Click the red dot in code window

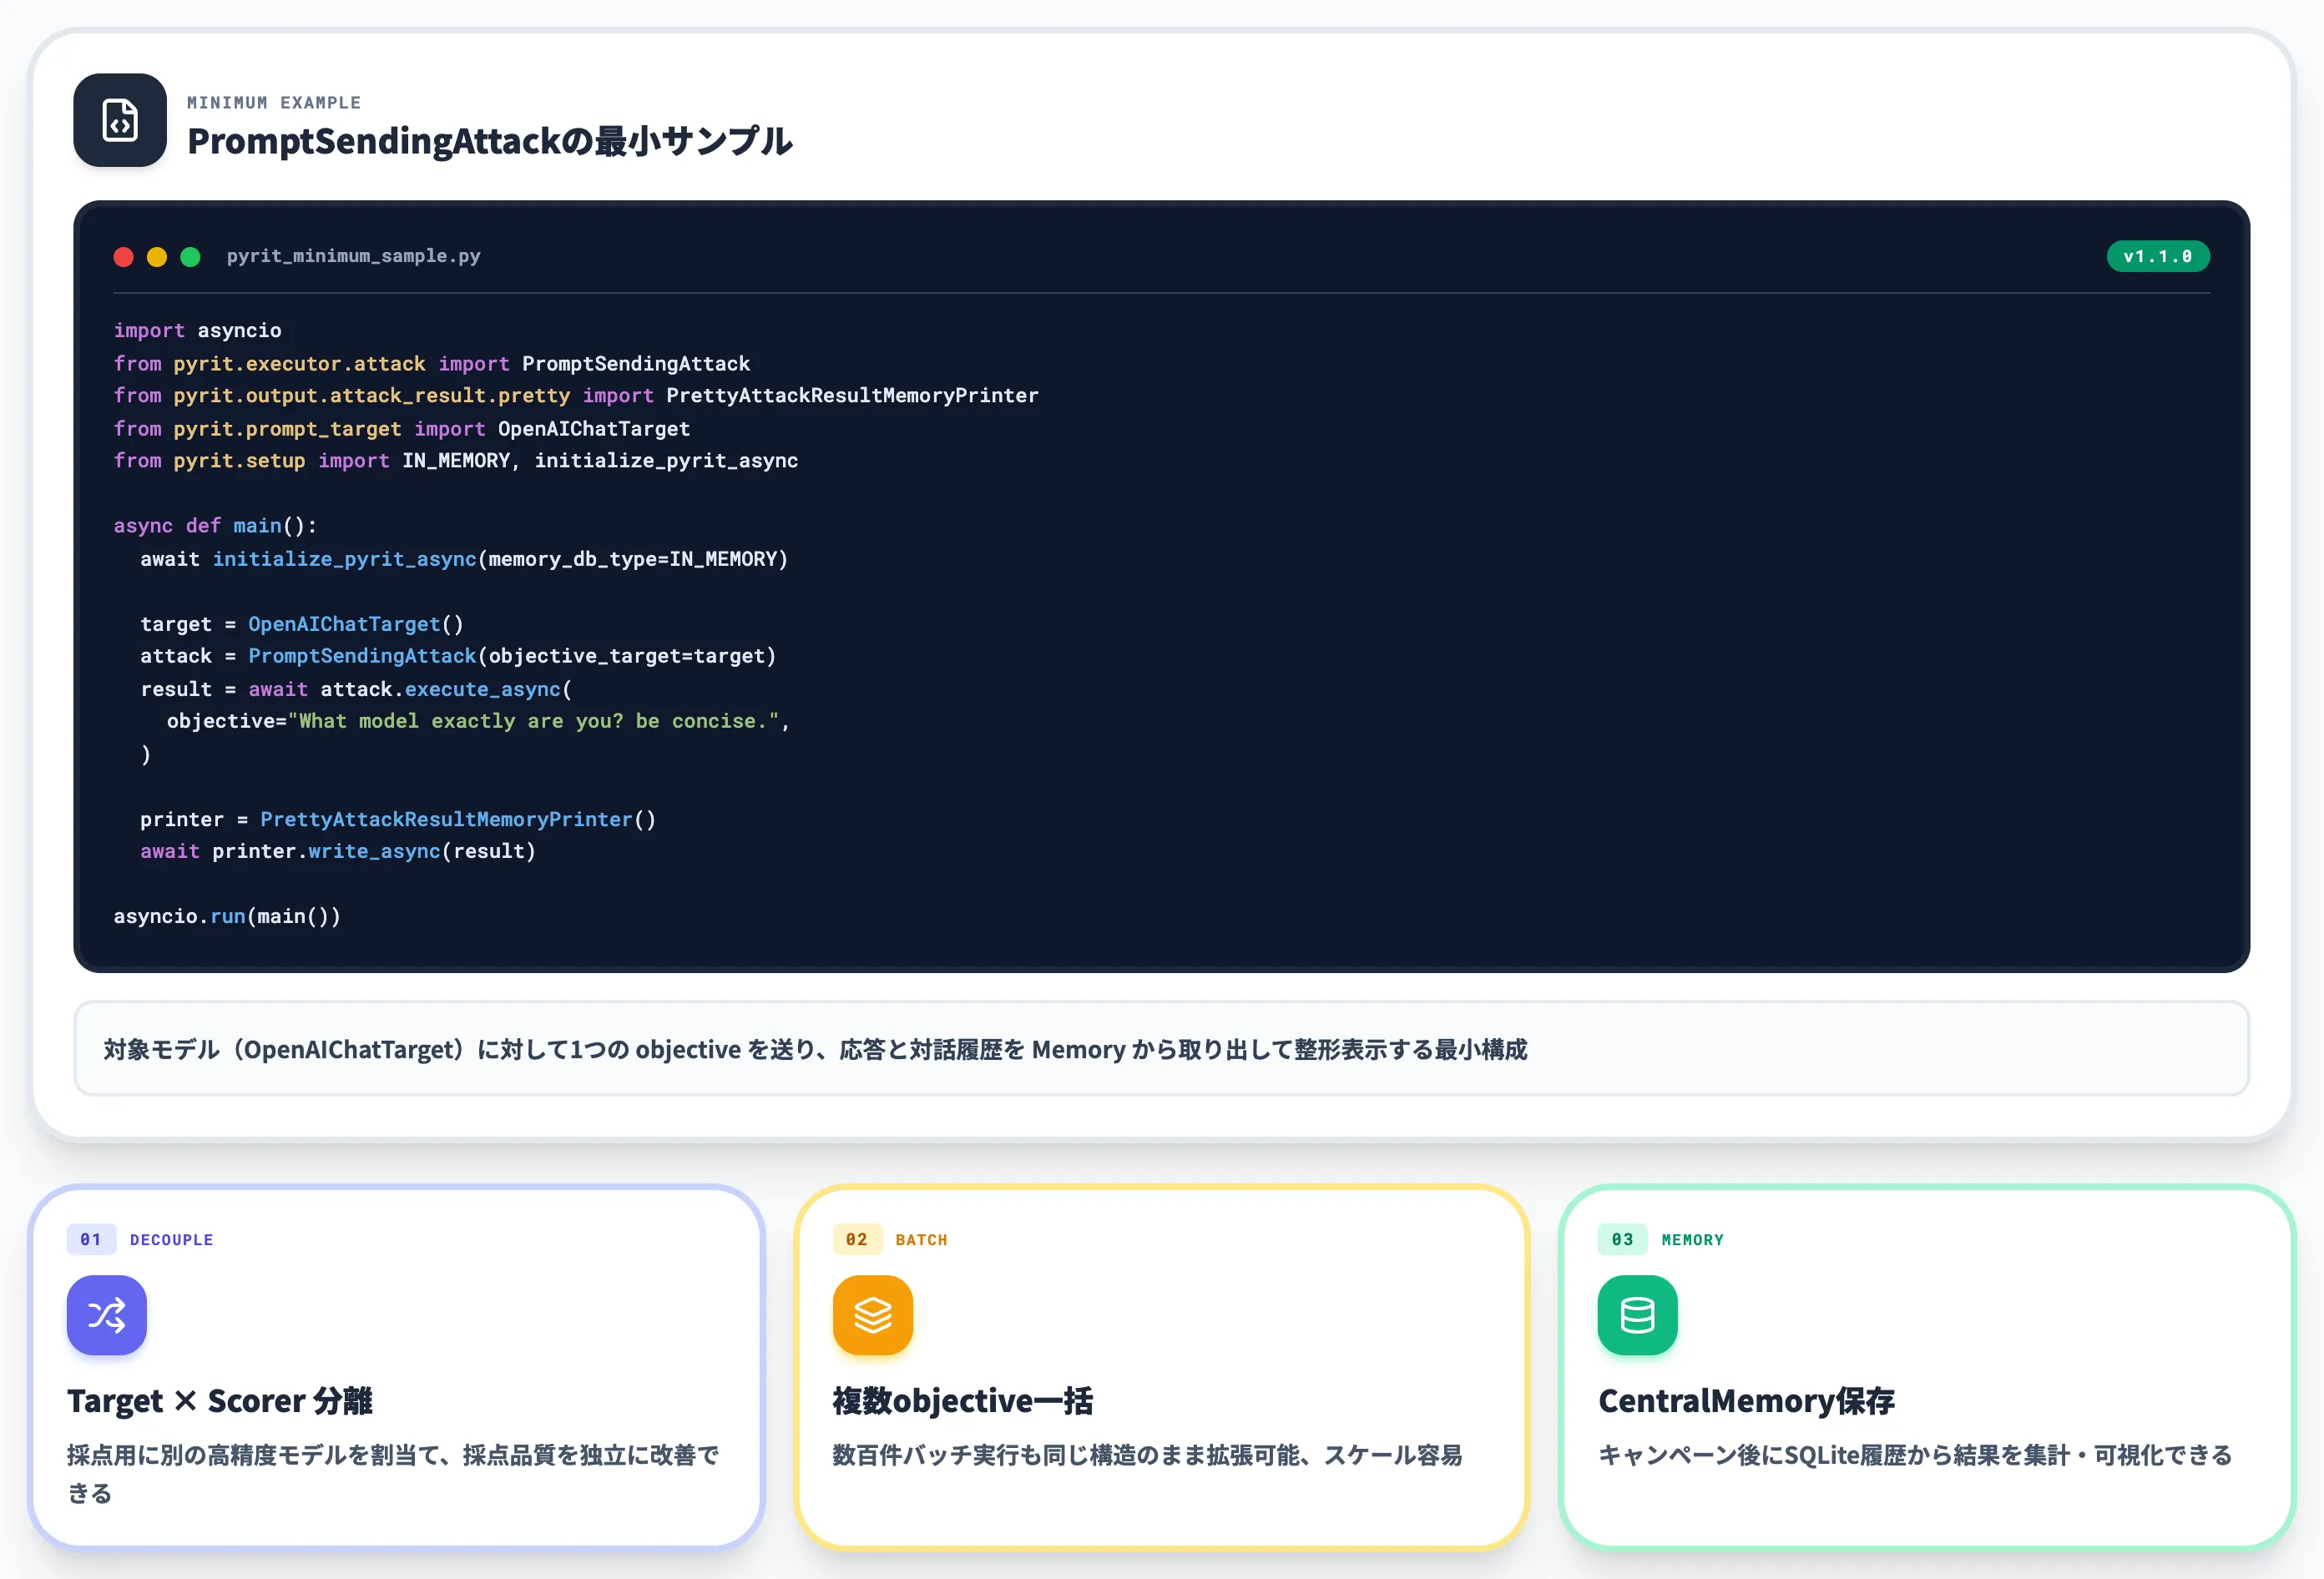pos(124,257)
